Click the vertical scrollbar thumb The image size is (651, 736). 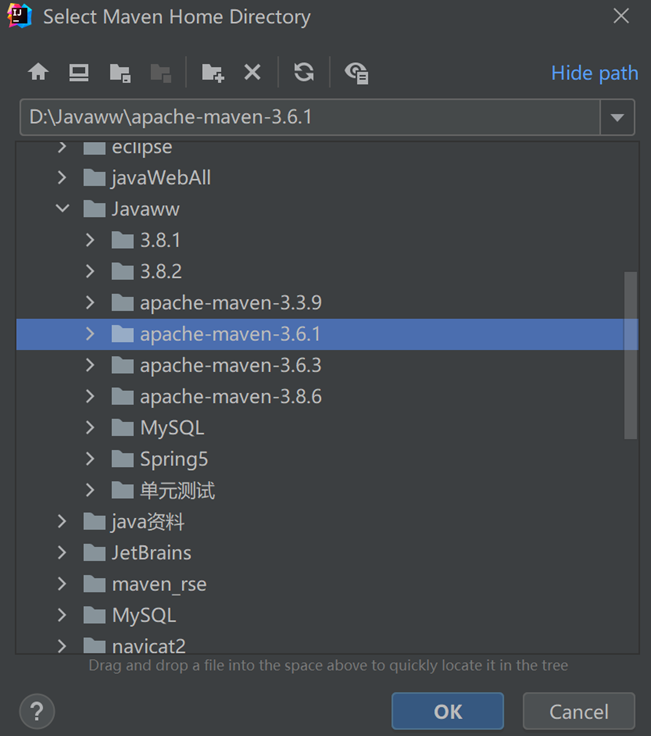pos(630,355)
